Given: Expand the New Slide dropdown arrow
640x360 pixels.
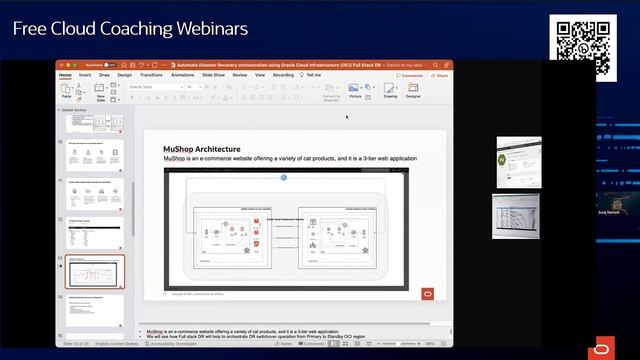Looking at the screenshot, I should [x=106, y=88].
